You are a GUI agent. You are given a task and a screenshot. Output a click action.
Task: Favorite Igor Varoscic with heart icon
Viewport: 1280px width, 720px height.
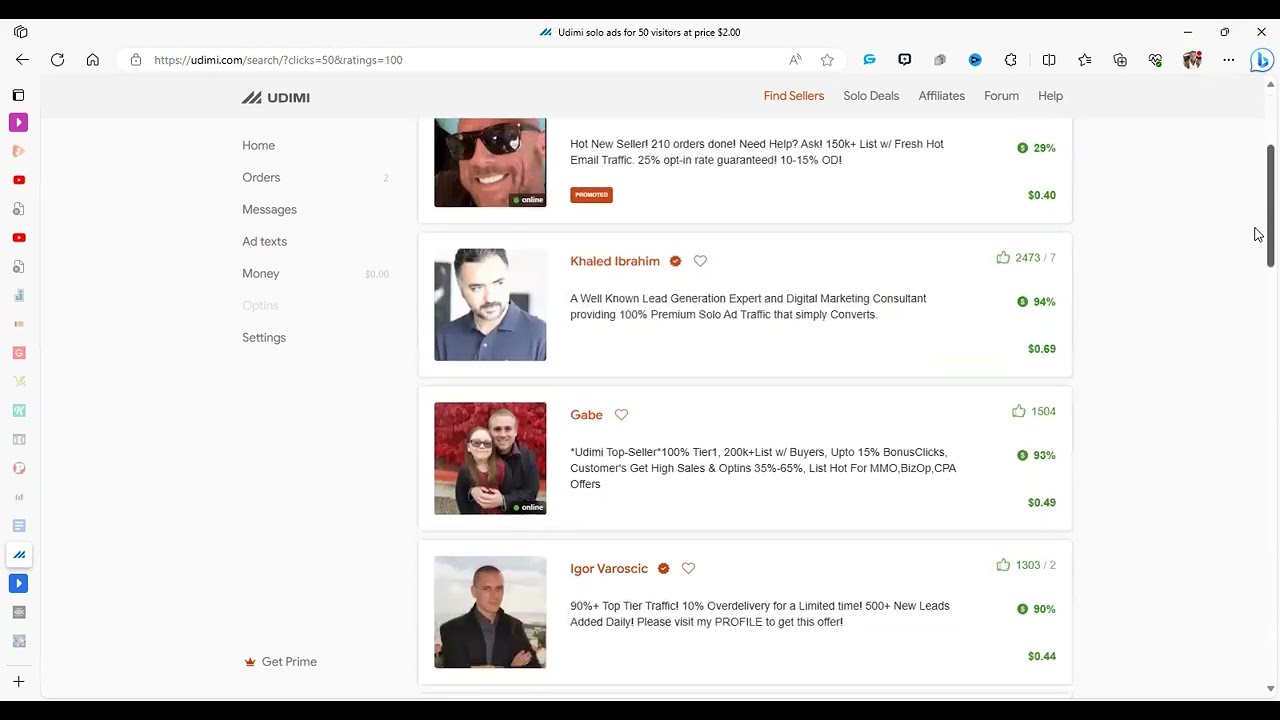[688, 568]
